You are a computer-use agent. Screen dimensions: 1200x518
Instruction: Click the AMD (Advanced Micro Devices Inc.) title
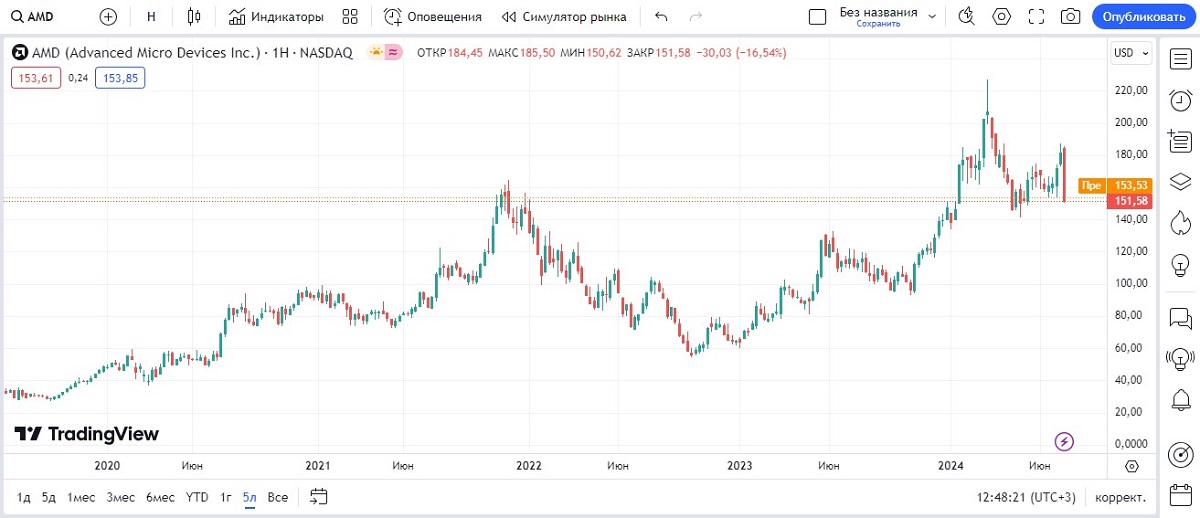tap(147, 53)
